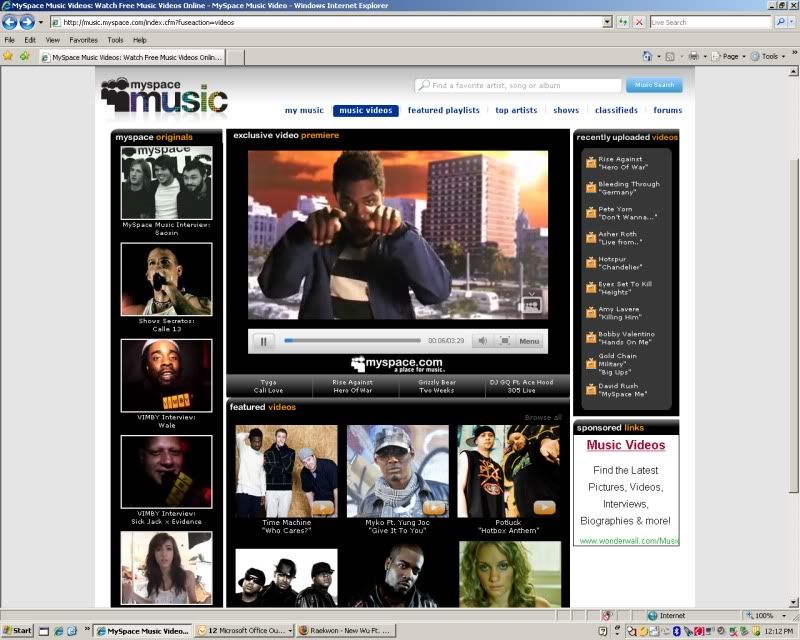This screenshot has width=800, height=640.
Task: Play Potluck Hotbox Anthem featured video
Action: (x=509, y=471)
